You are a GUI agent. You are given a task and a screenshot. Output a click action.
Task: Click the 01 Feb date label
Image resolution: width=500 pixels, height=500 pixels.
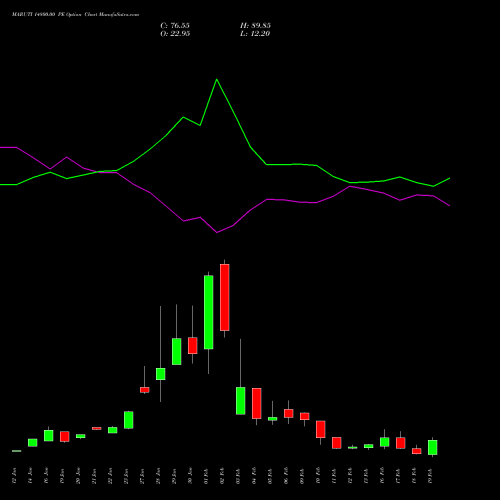point(206,476)
